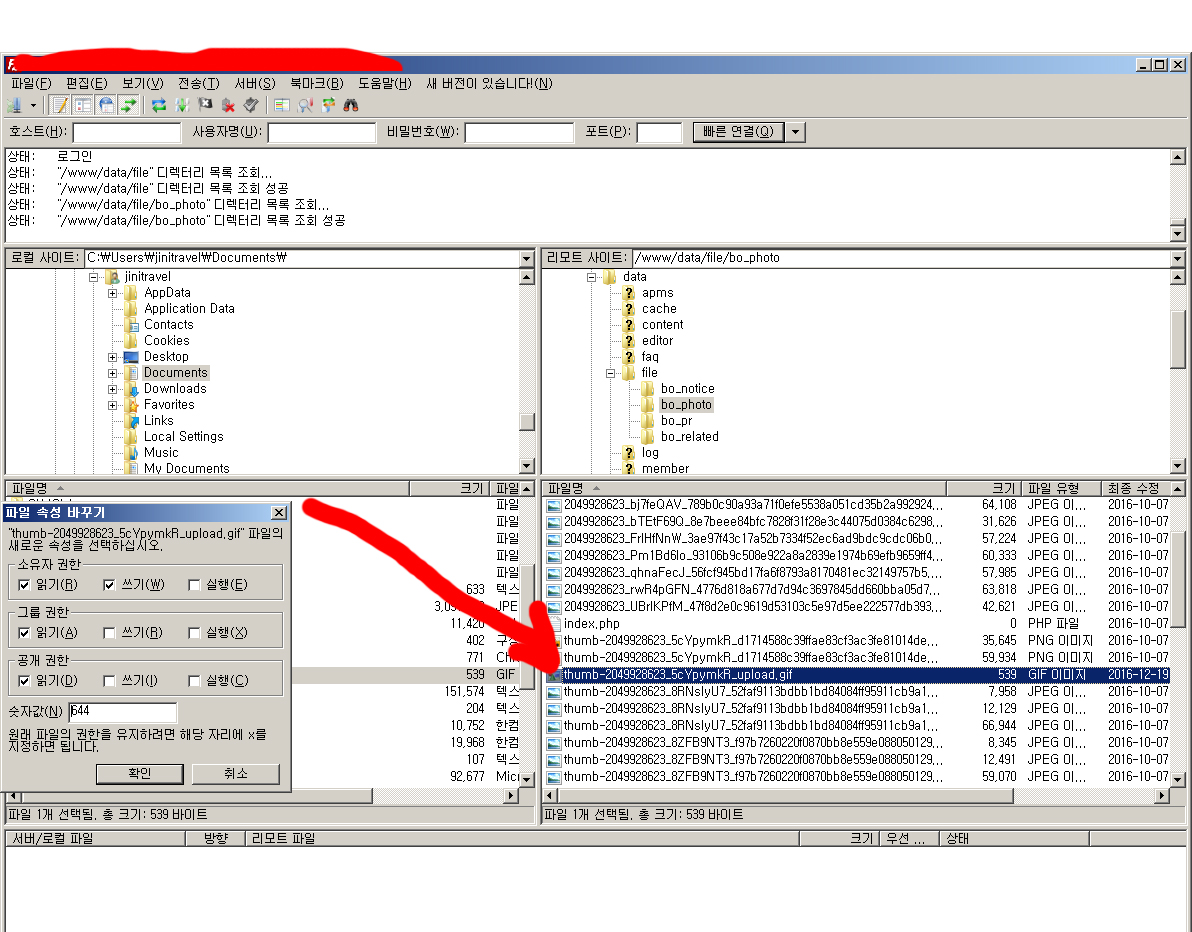Collapse the jinitravel tree node
The height and width of the screenshot is (932, 1192).
click(x=93, y=277)
